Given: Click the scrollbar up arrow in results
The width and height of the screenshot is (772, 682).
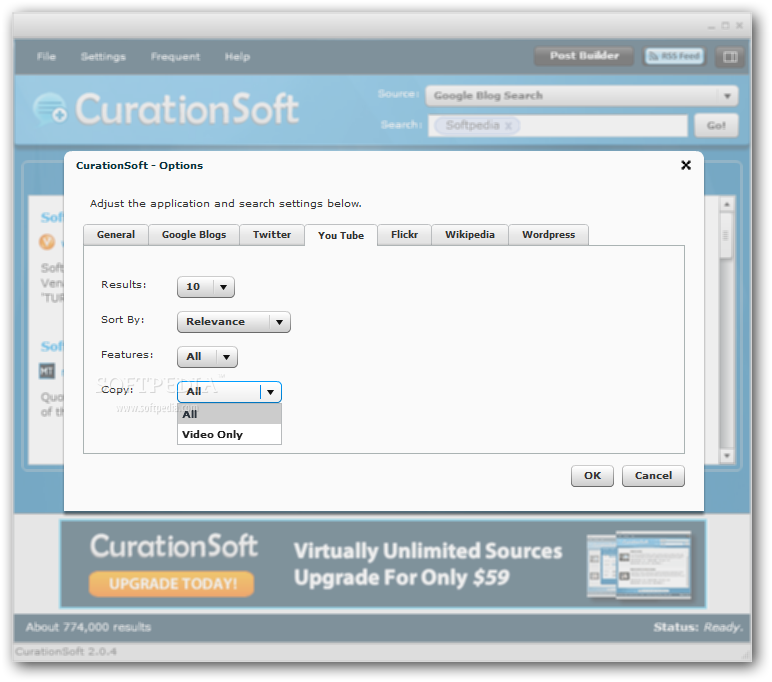Looking at the screenshot, I should coord(727,204).
